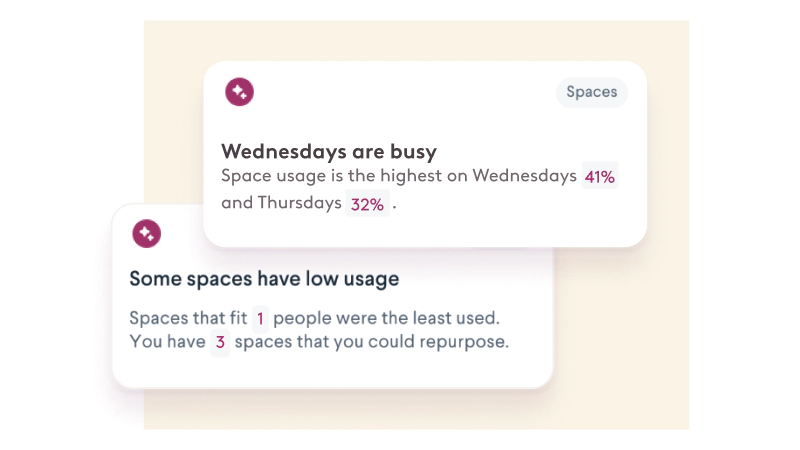Click the 32% badge next to Thursdays
The height and width of the screenshot is (450, 800).
click(x=366, y=204)
